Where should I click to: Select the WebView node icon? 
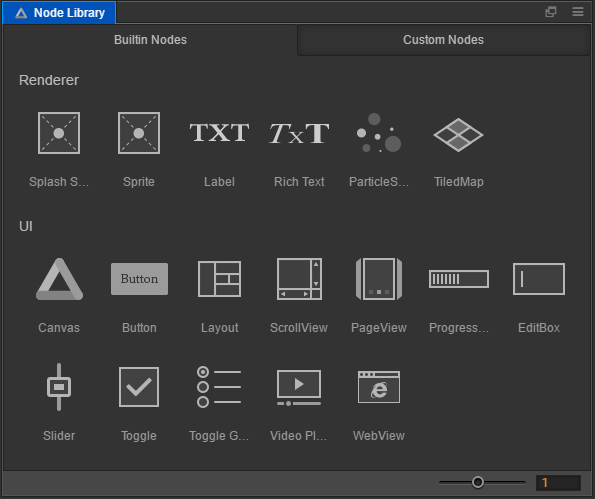379,387
